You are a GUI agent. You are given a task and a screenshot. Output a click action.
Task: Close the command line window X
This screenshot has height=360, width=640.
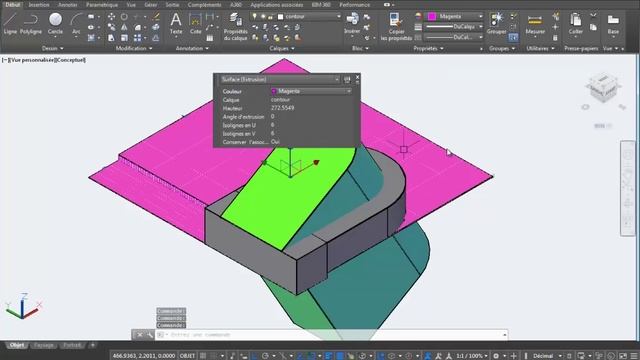pos(140,335)
